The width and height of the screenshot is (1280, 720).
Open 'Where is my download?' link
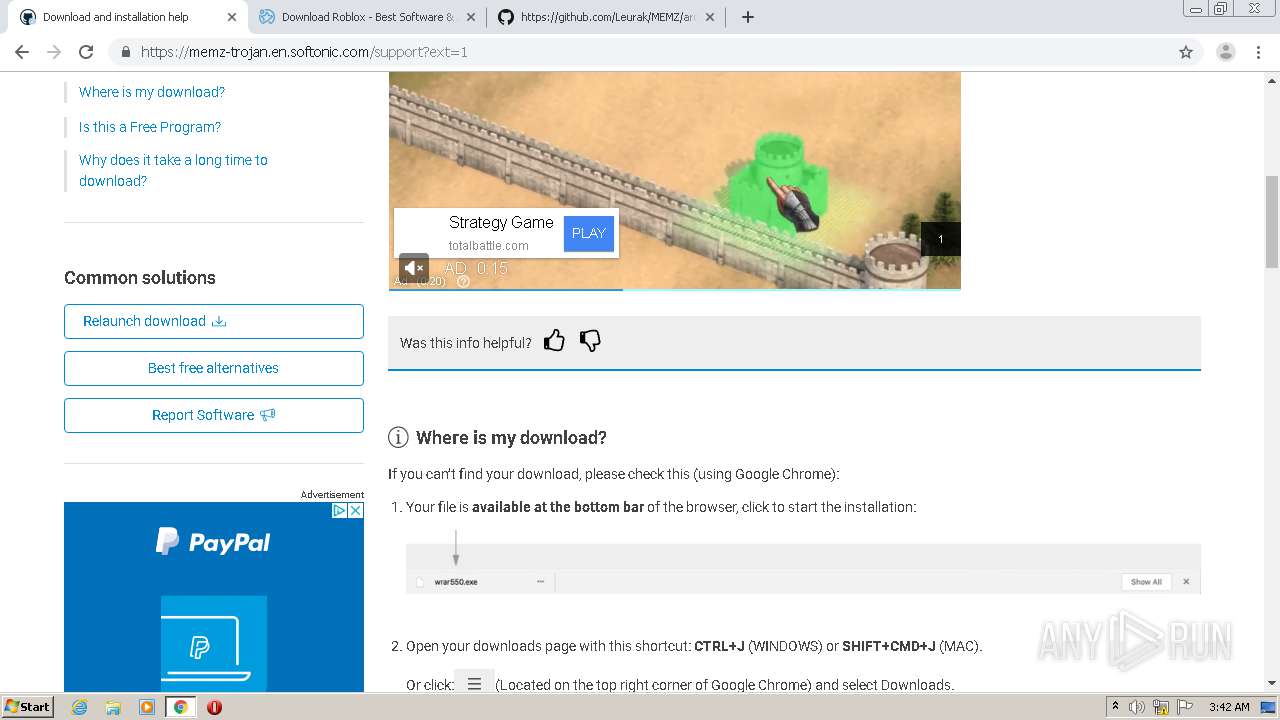coord(152,92)
